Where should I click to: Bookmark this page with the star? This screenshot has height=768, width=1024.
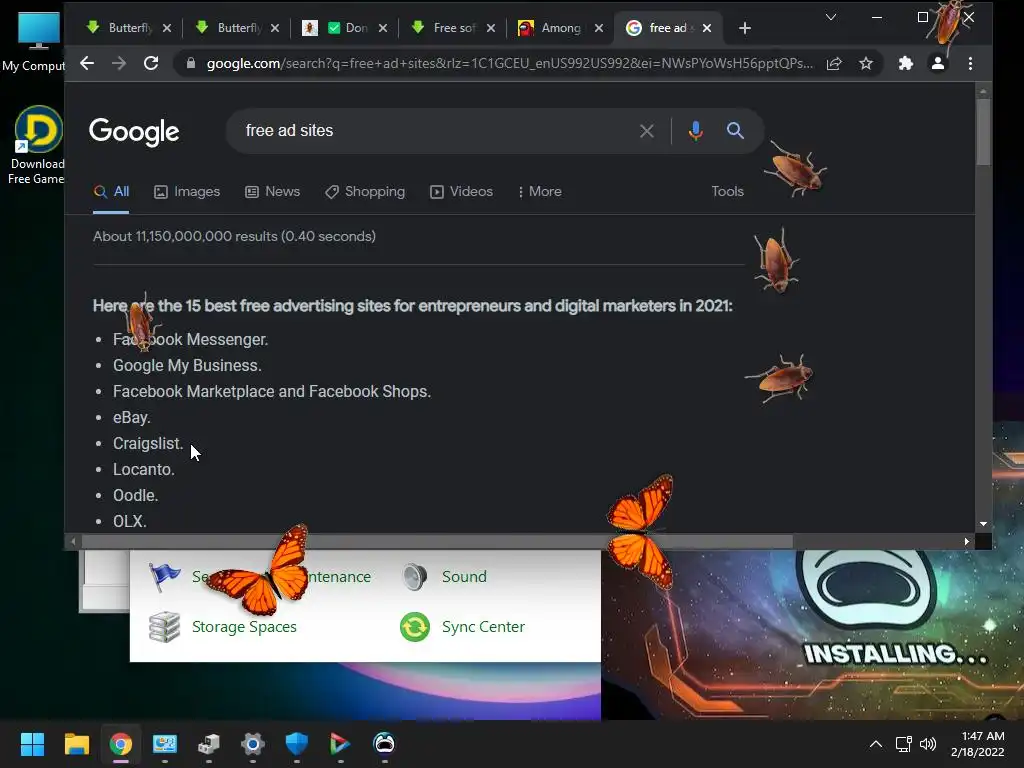click(866, 63)
